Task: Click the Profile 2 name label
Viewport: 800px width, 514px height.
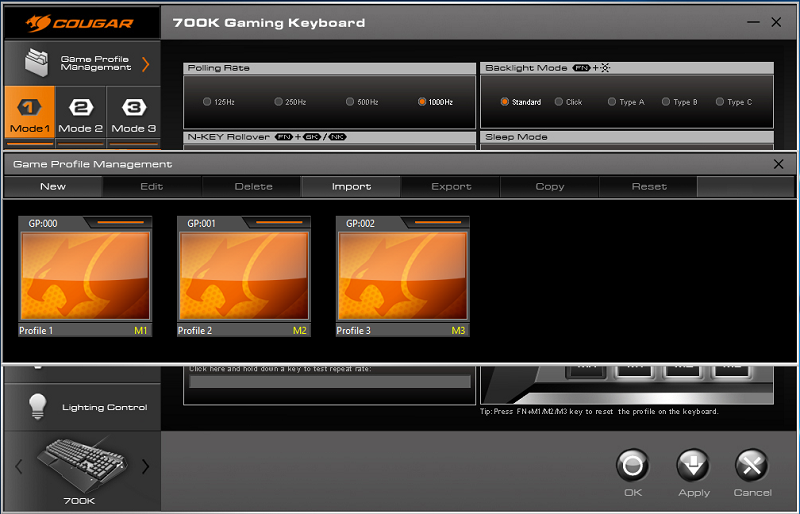Action: tap(195, 331)
